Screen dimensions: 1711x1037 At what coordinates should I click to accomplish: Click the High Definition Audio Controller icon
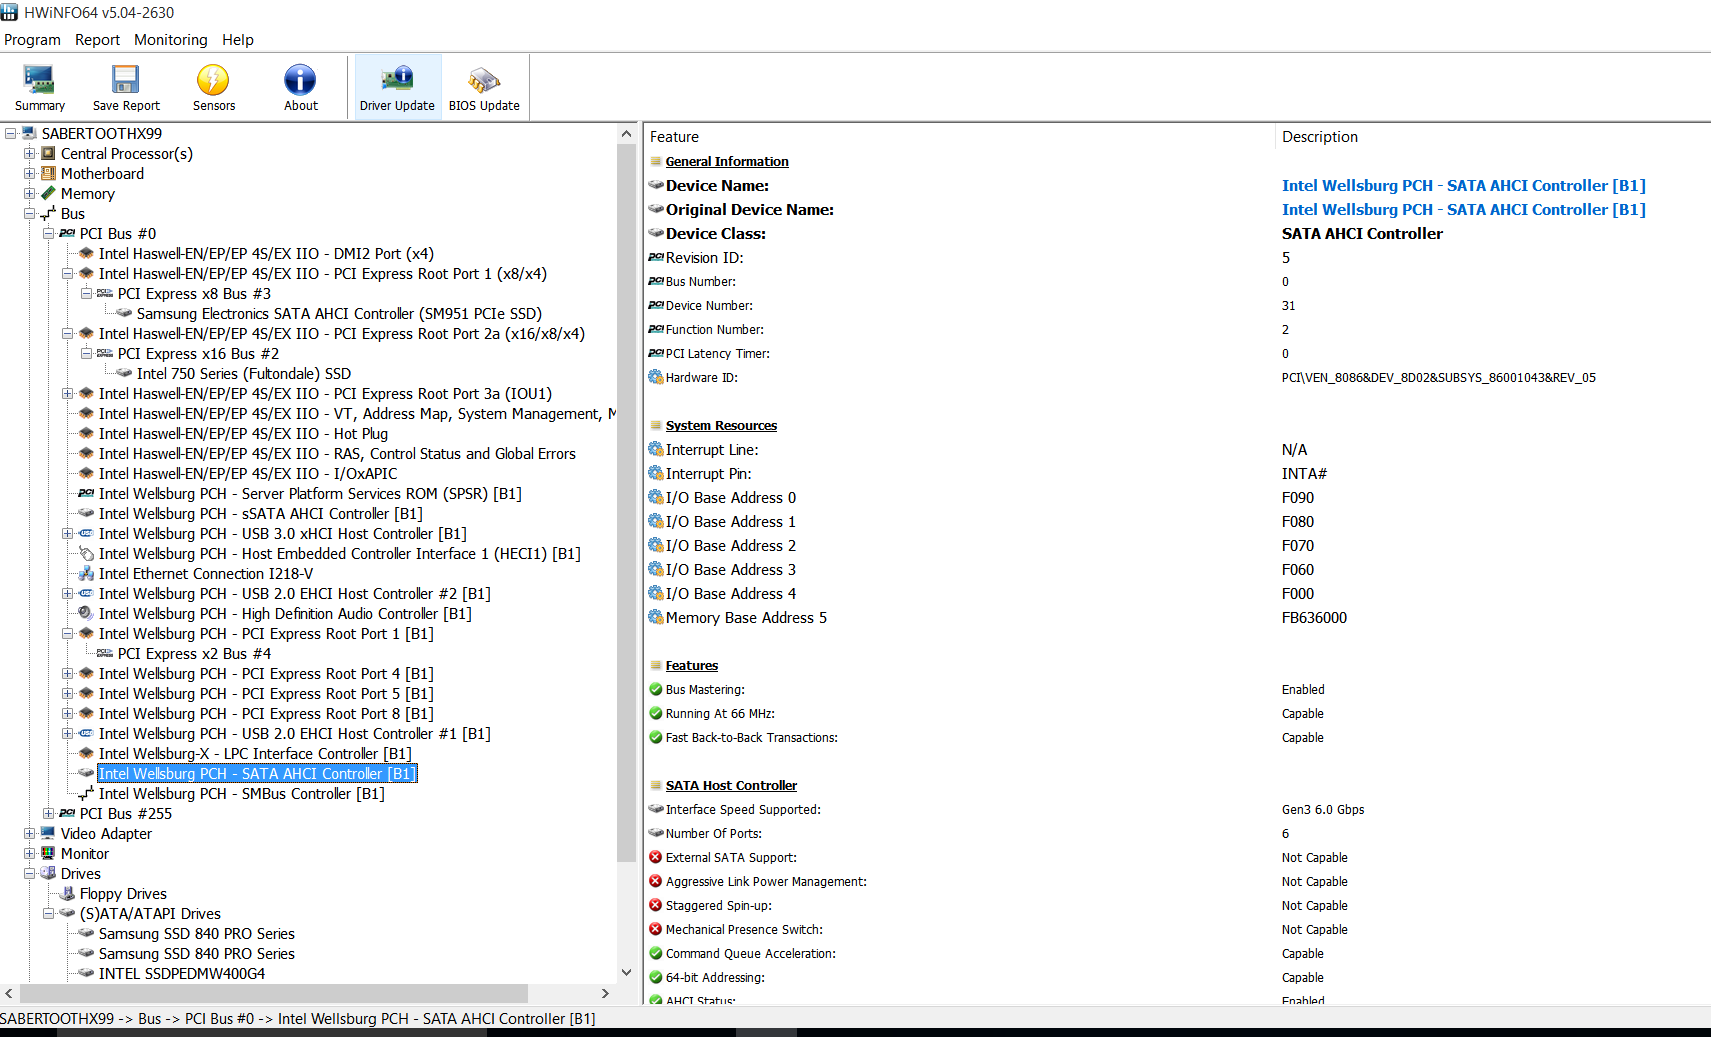(86, 613)
